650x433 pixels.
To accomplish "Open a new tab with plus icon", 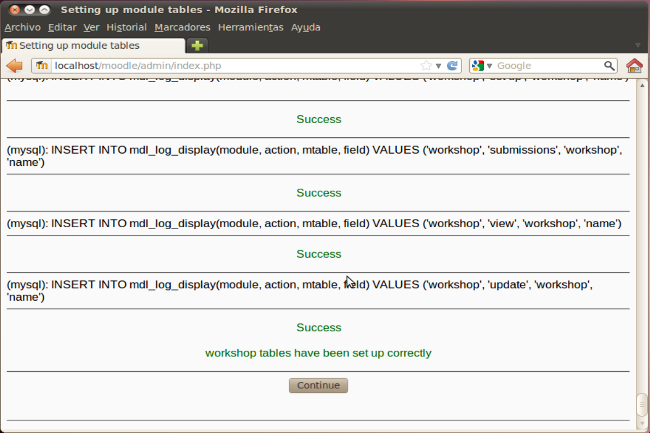I will click(x=198, y=46).
